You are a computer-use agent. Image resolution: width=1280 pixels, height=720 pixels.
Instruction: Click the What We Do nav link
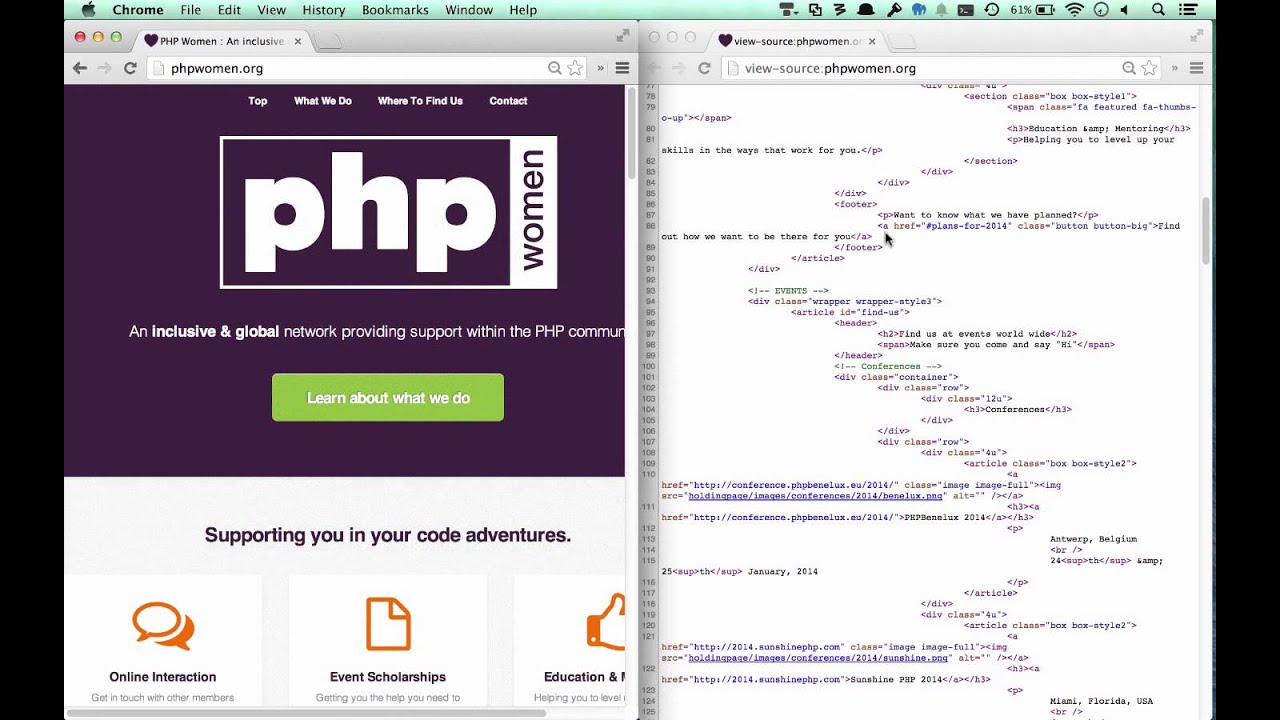323,101
